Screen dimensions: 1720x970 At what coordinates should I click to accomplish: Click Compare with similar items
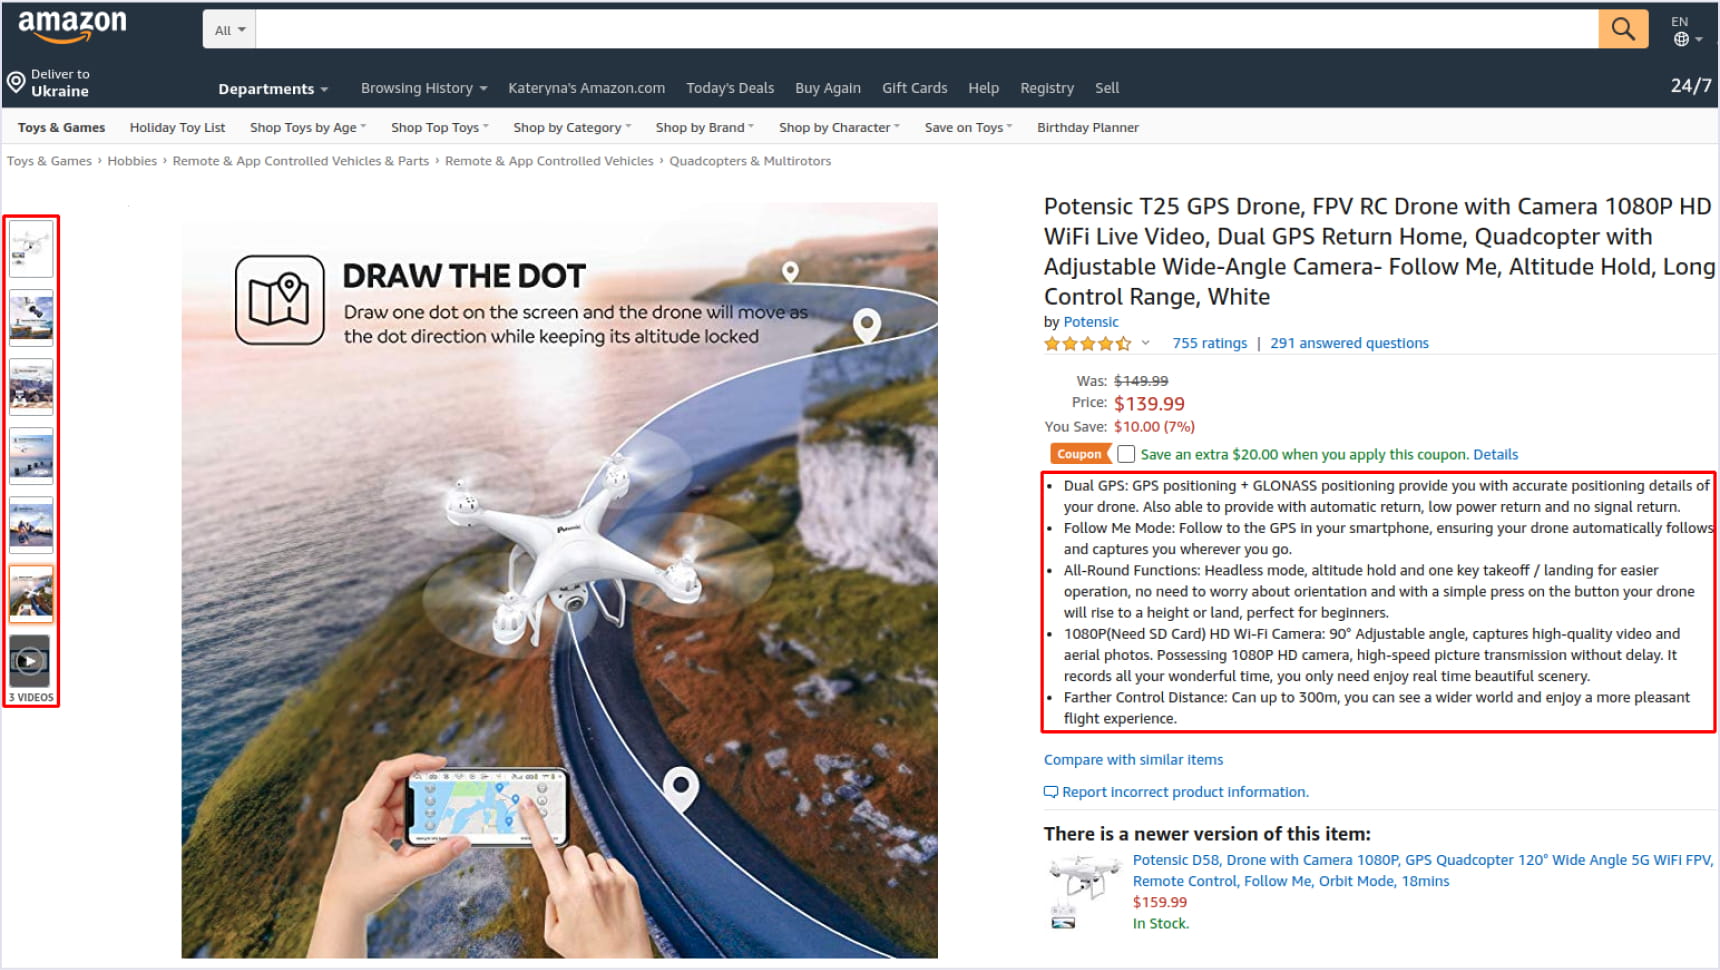(1133, 760)
